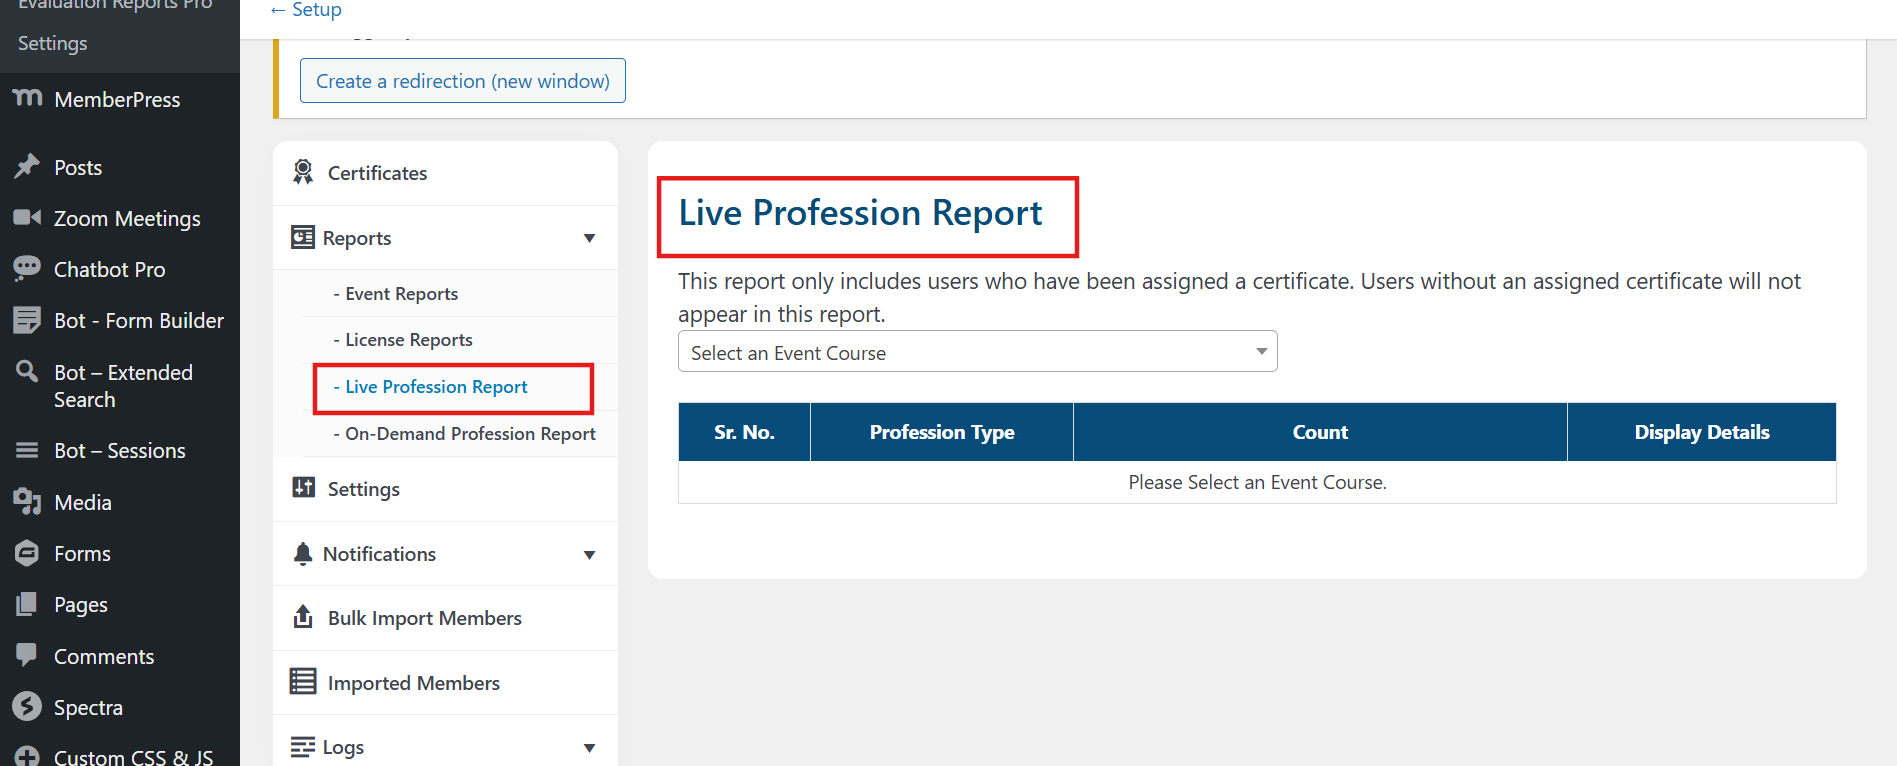
Task: Click the MemberPress logo icon
Action: (x=27, y=97)
